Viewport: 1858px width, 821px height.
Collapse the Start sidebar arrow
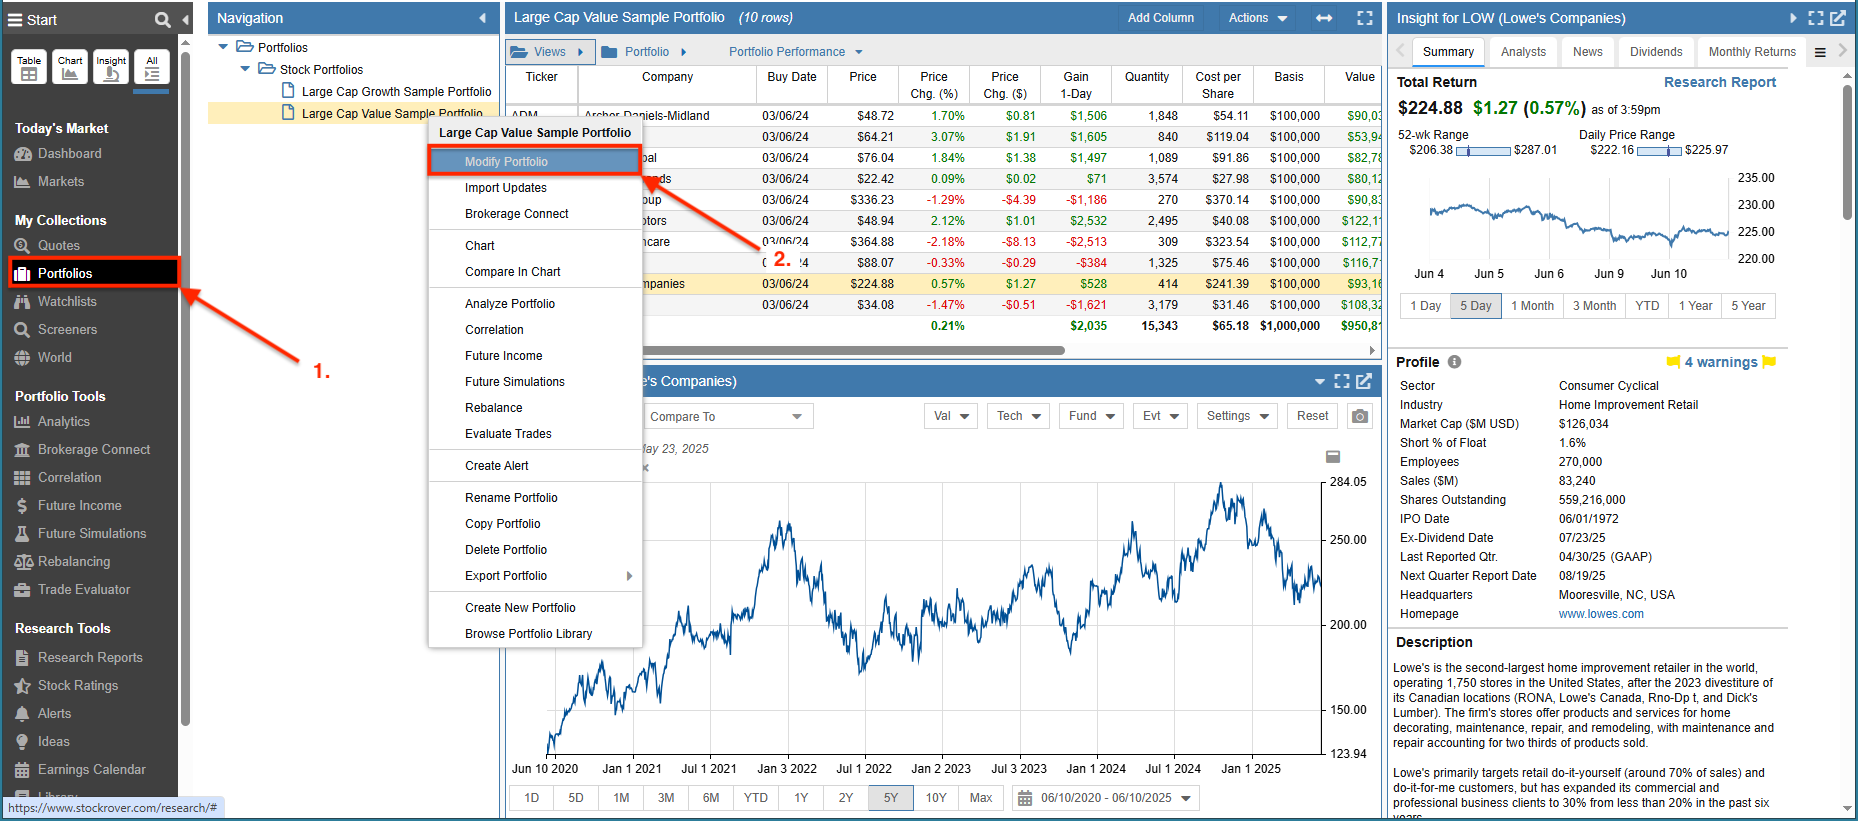[x=186, y=20]
